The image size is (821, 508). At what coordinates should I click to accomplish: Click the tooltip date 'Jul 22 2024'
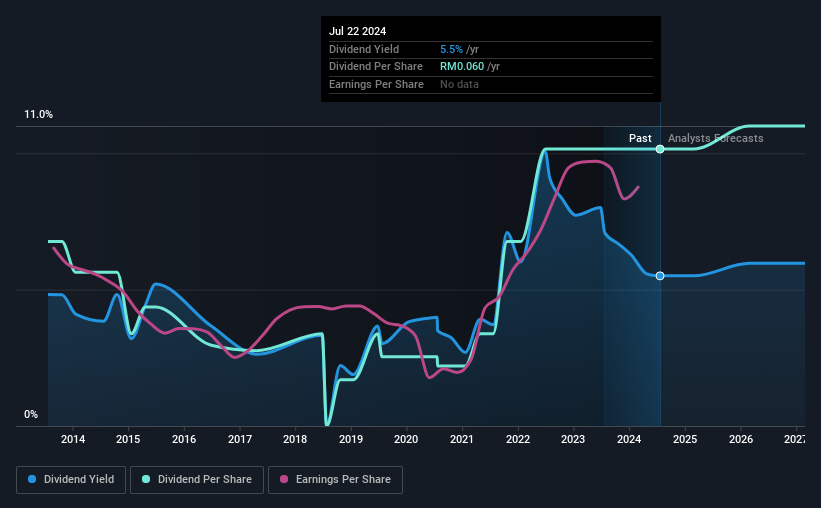358,31
